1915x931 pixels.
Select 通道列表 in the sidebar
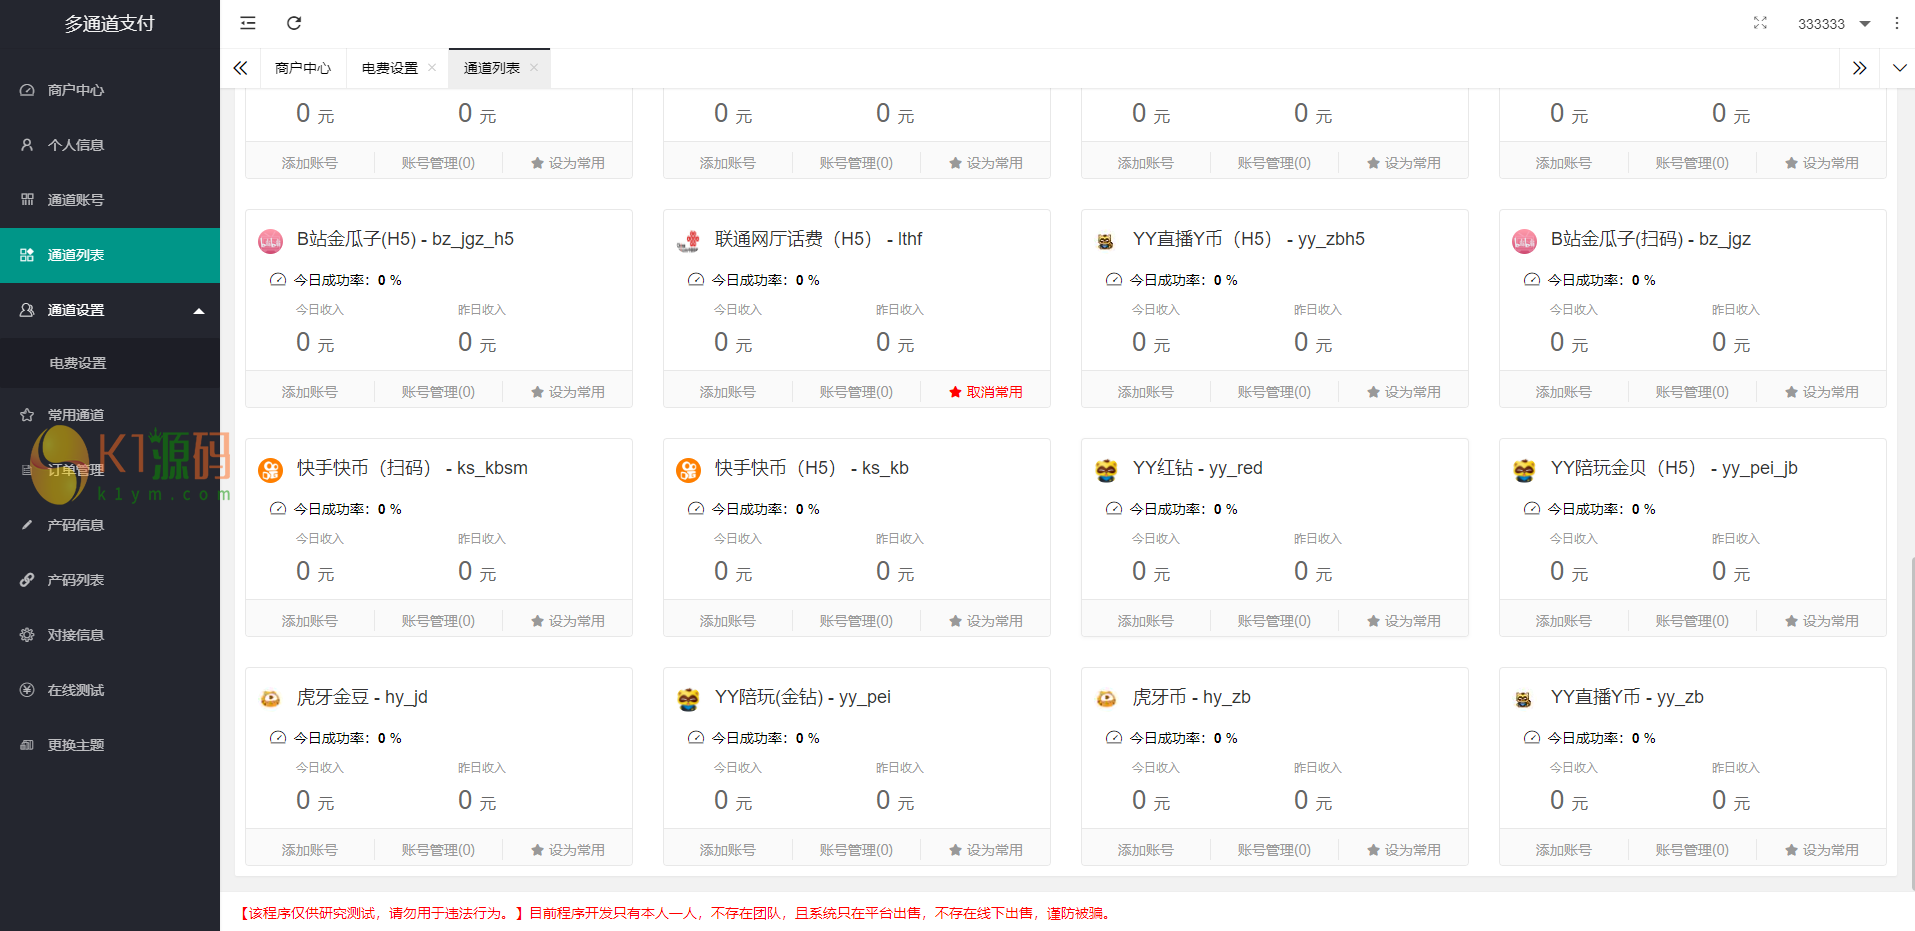pos(110,255)
